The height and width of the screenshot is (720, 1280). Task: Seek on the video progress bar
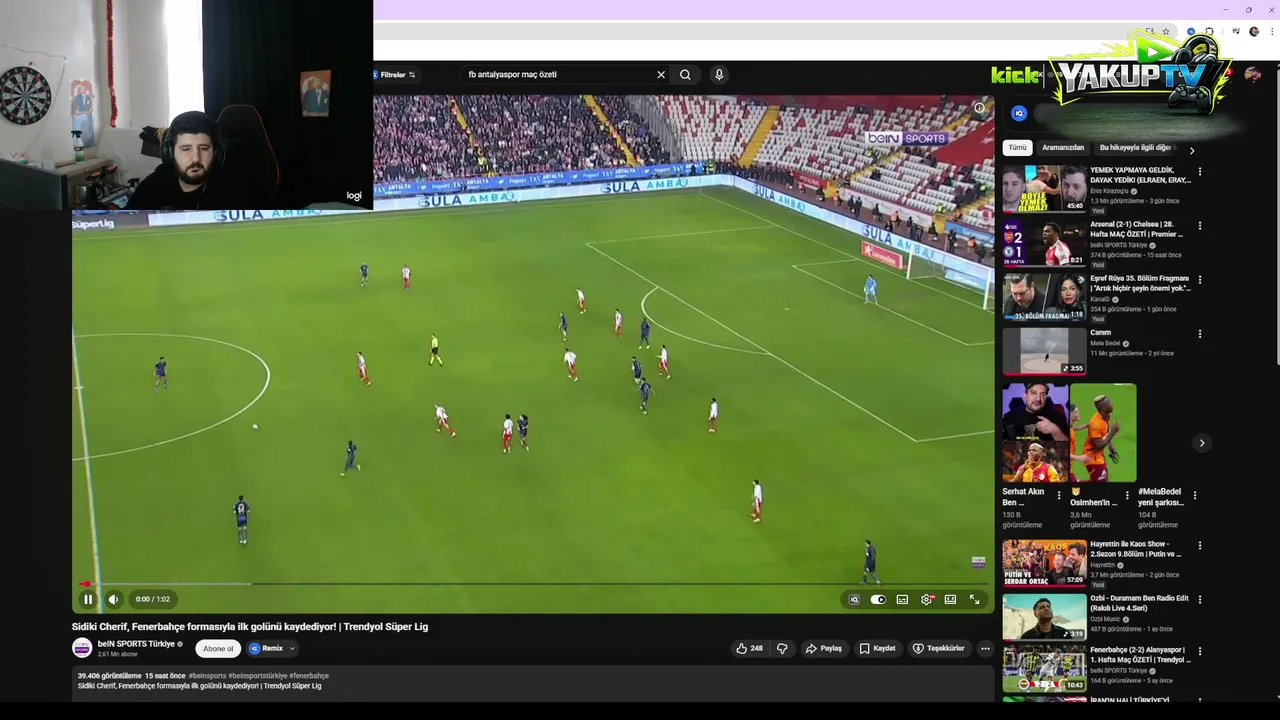[x=534, y=584]
